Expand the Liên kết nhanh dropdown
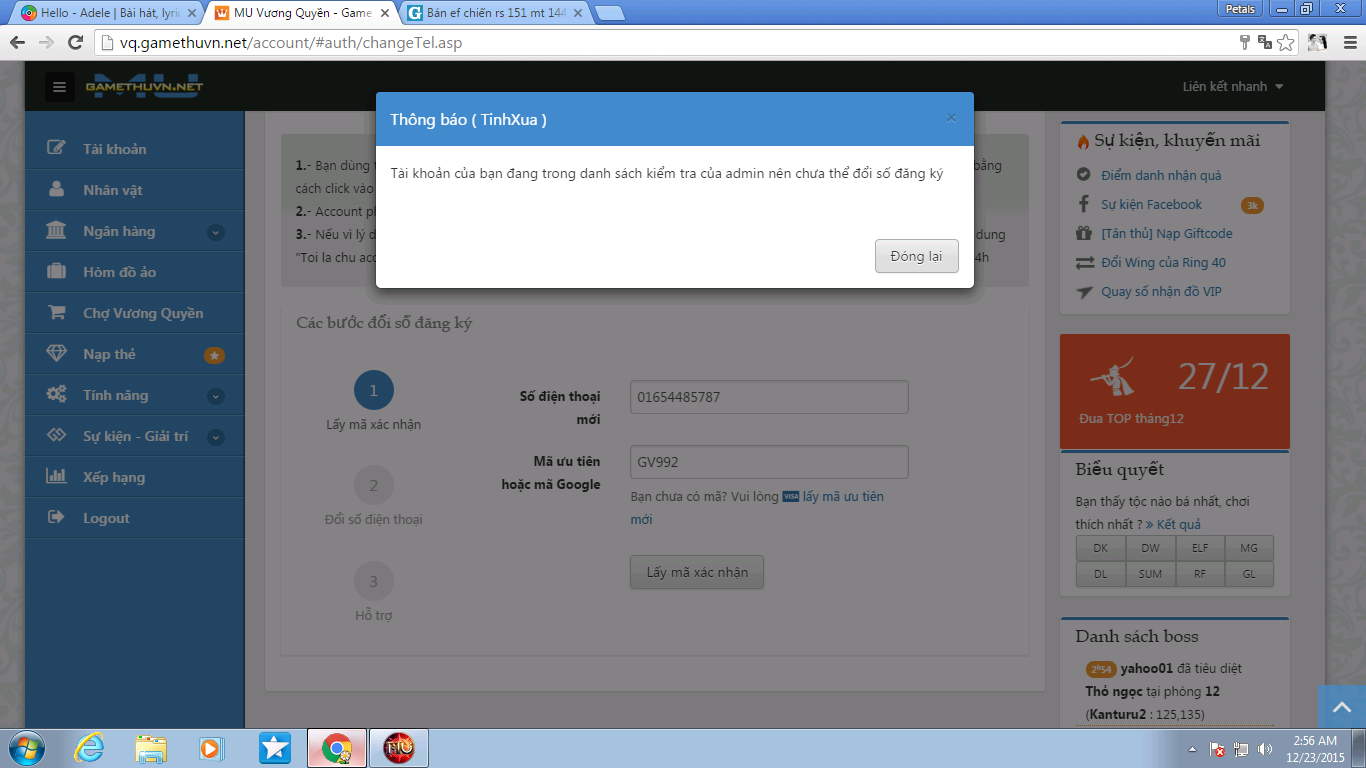Screen dimensions: 1366x768 point(1232,87)
